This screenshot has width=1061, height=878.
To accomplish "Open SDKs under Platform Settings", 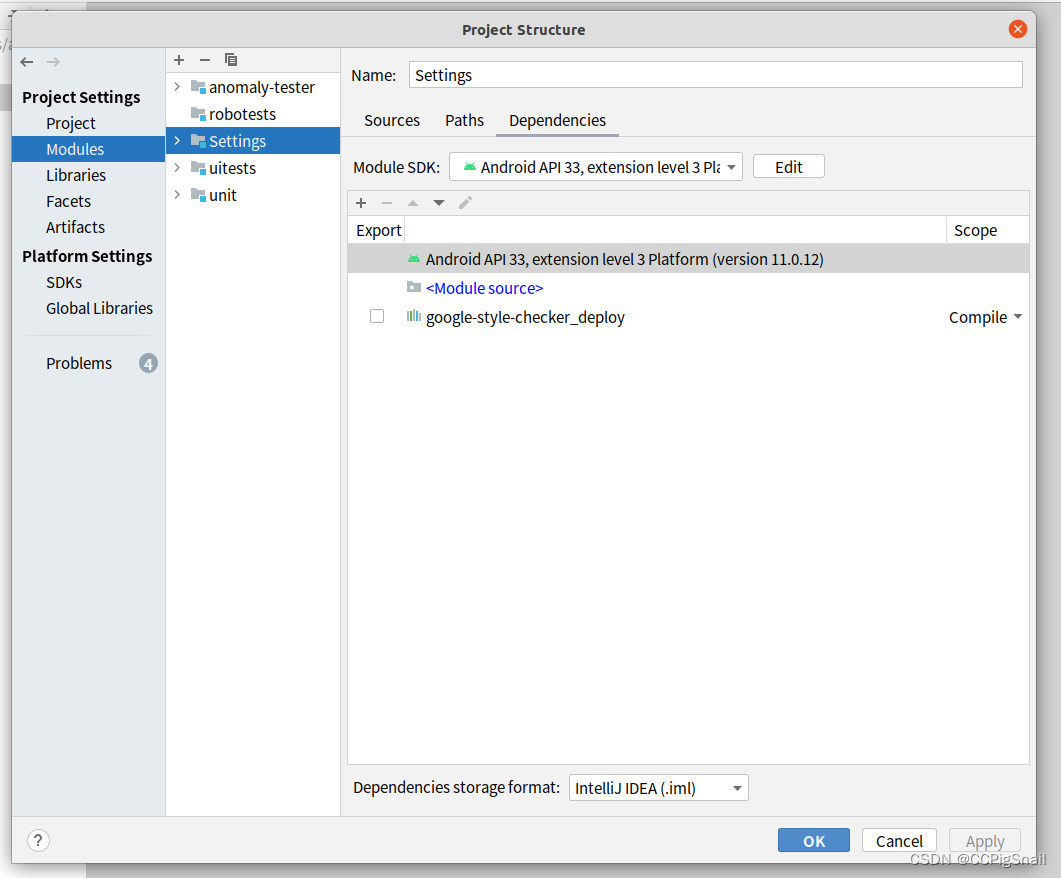I will (64, 282).
